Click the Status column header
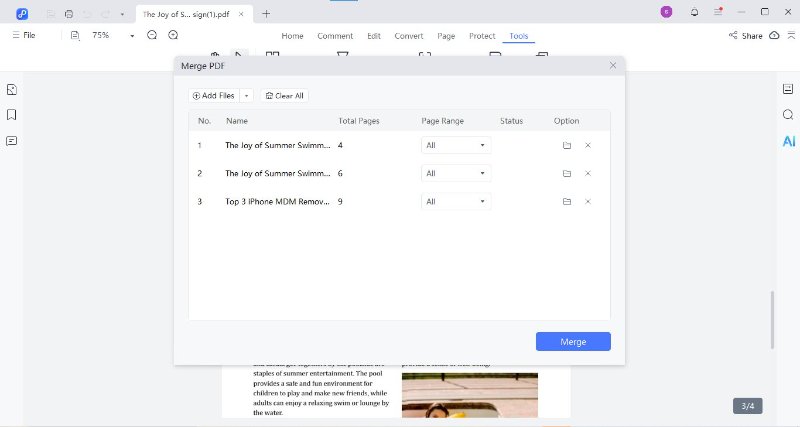 pos(511,121)
